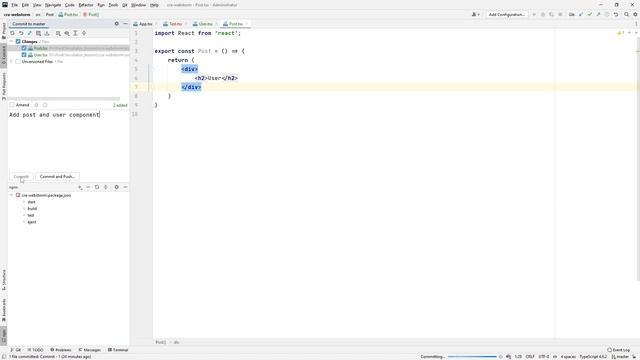The width and height of the screenshot is (640, 360).
Task: Open the File menu
Action: click(14, 5)
